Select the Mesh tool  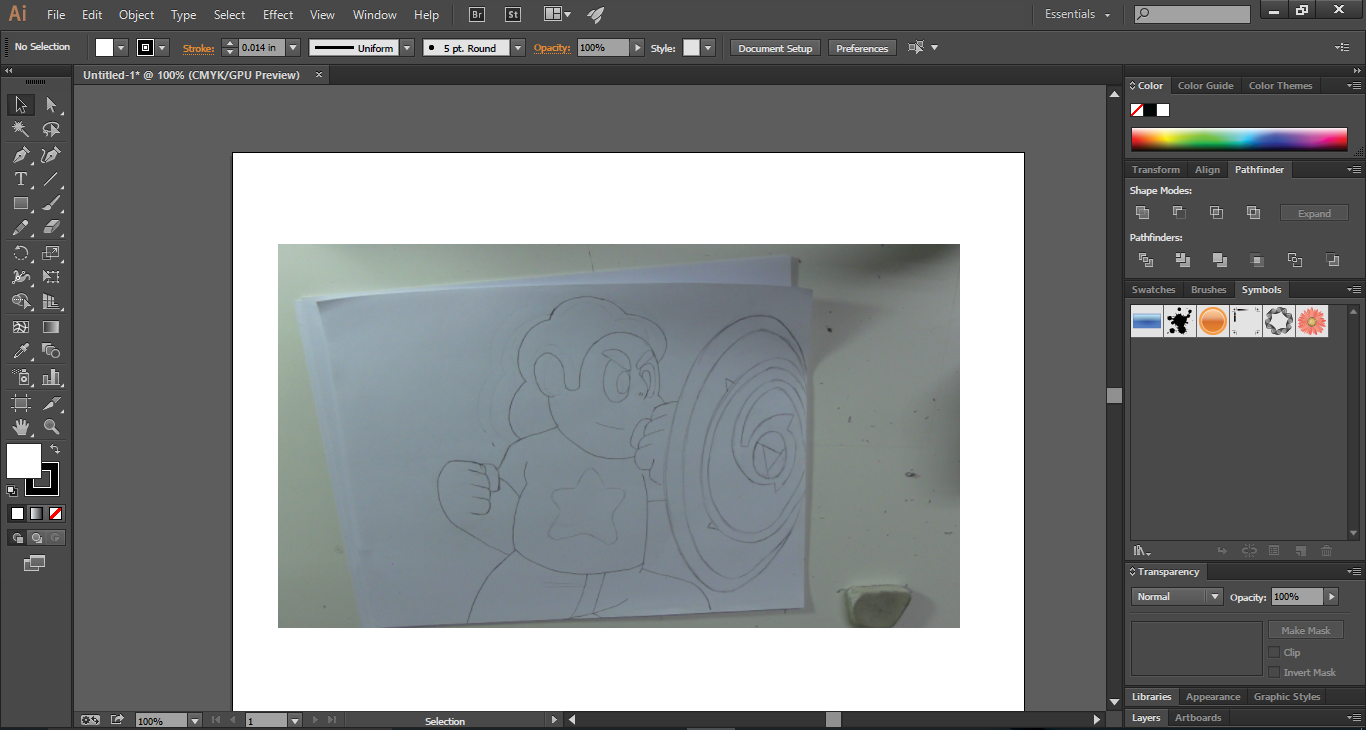click(x=20, y=327)
